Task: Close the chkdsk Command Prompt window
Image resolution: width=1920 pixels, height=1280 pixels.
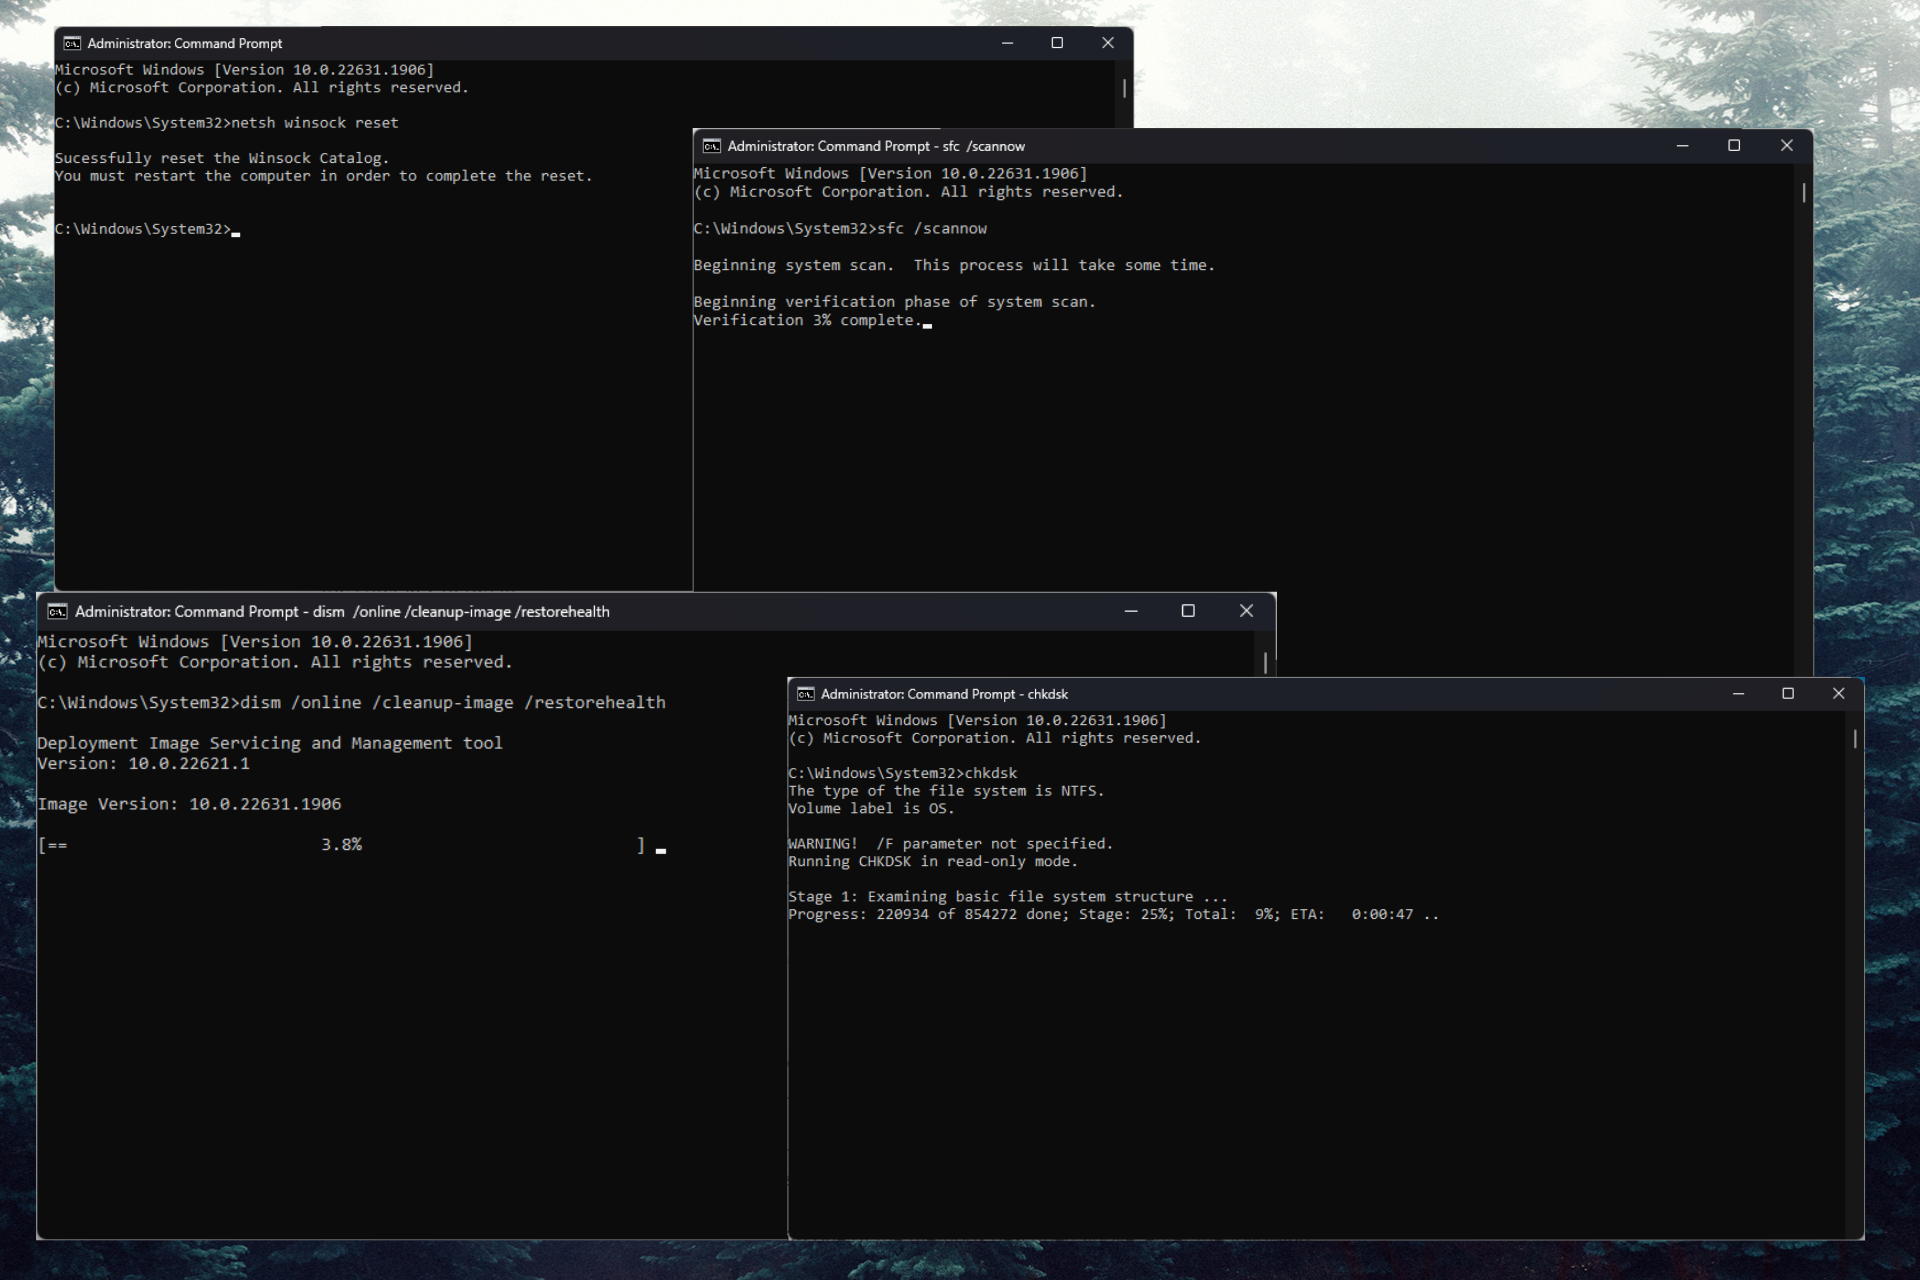Action: [1838, 693]
